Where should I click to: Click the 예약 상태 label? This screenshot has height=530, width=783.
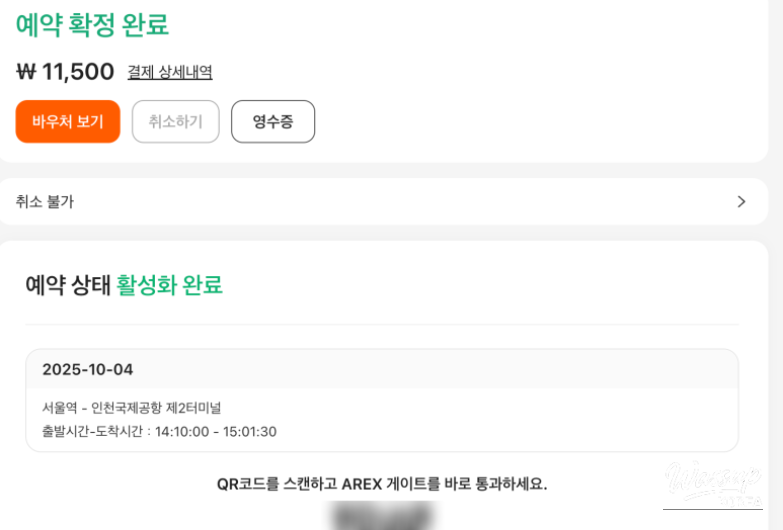(66, 285)
